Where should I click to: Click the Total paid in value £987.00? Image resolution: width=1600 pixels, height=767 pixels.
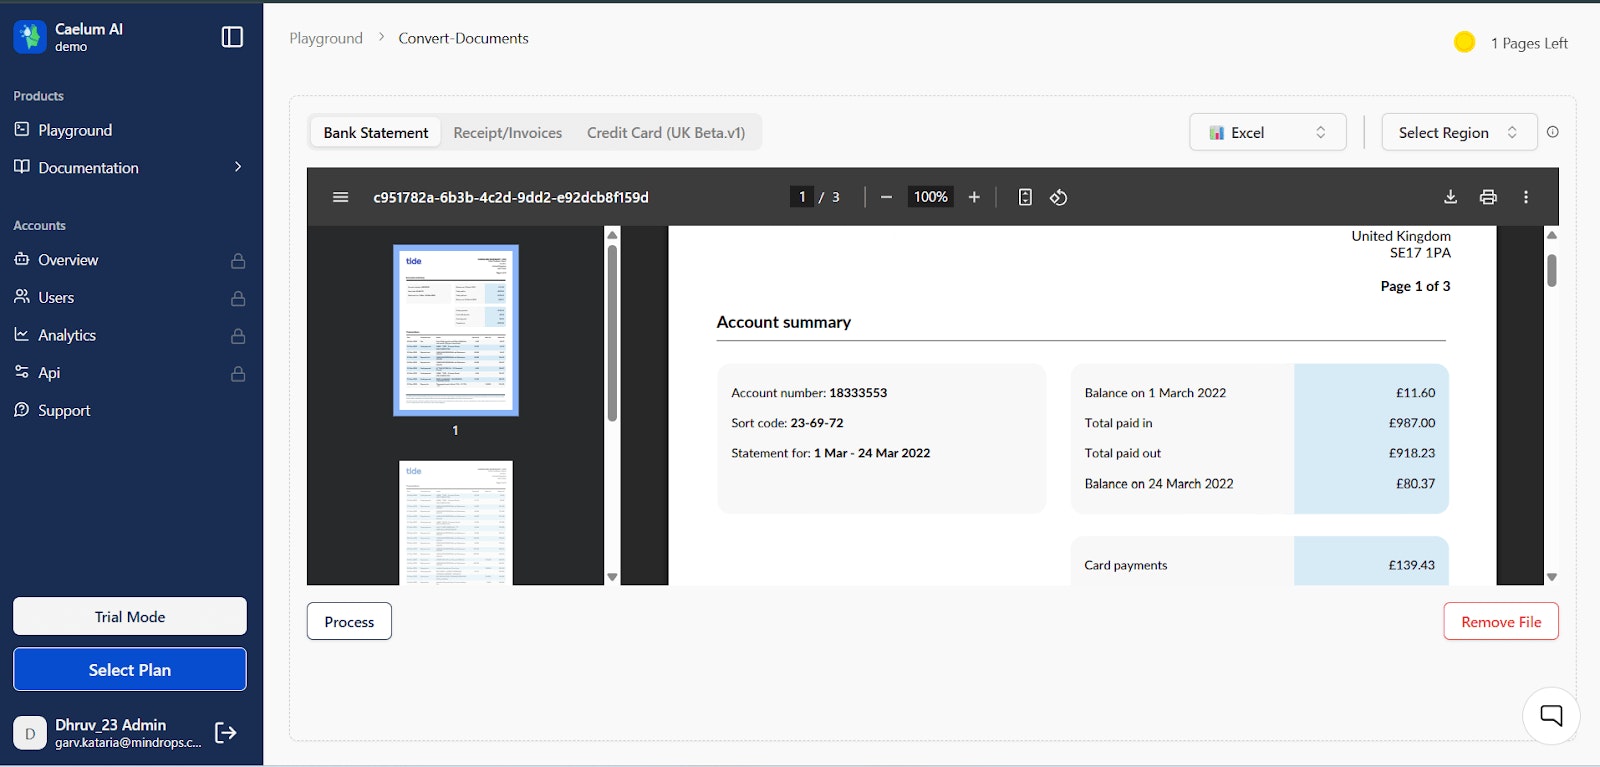(x=1412, y=423)
